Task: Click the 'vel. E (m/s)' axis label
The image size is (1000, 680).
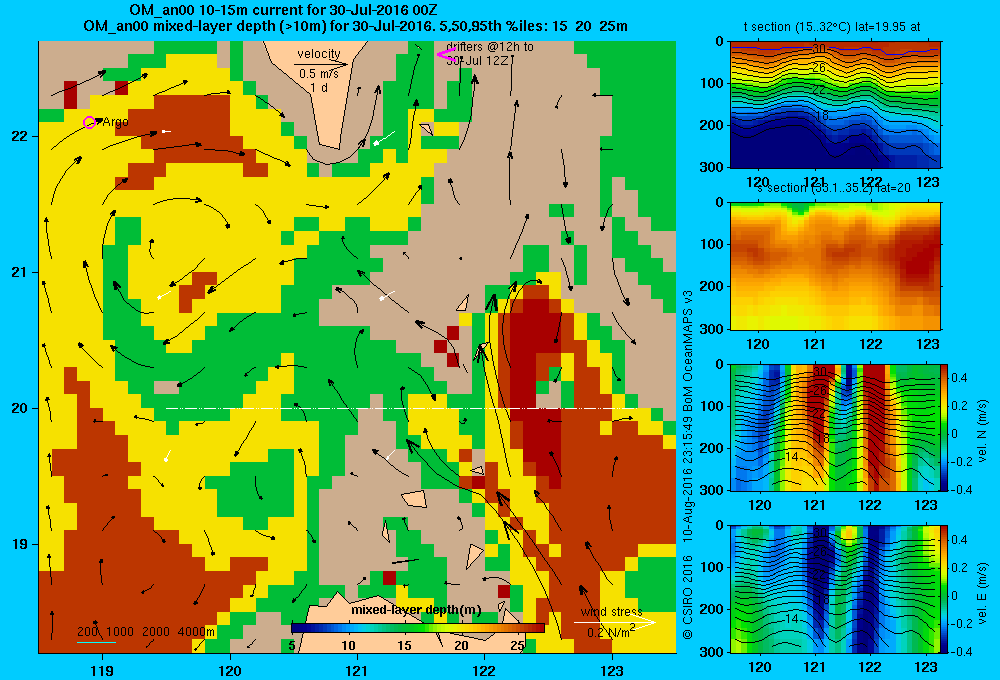Action: [982, 593]
